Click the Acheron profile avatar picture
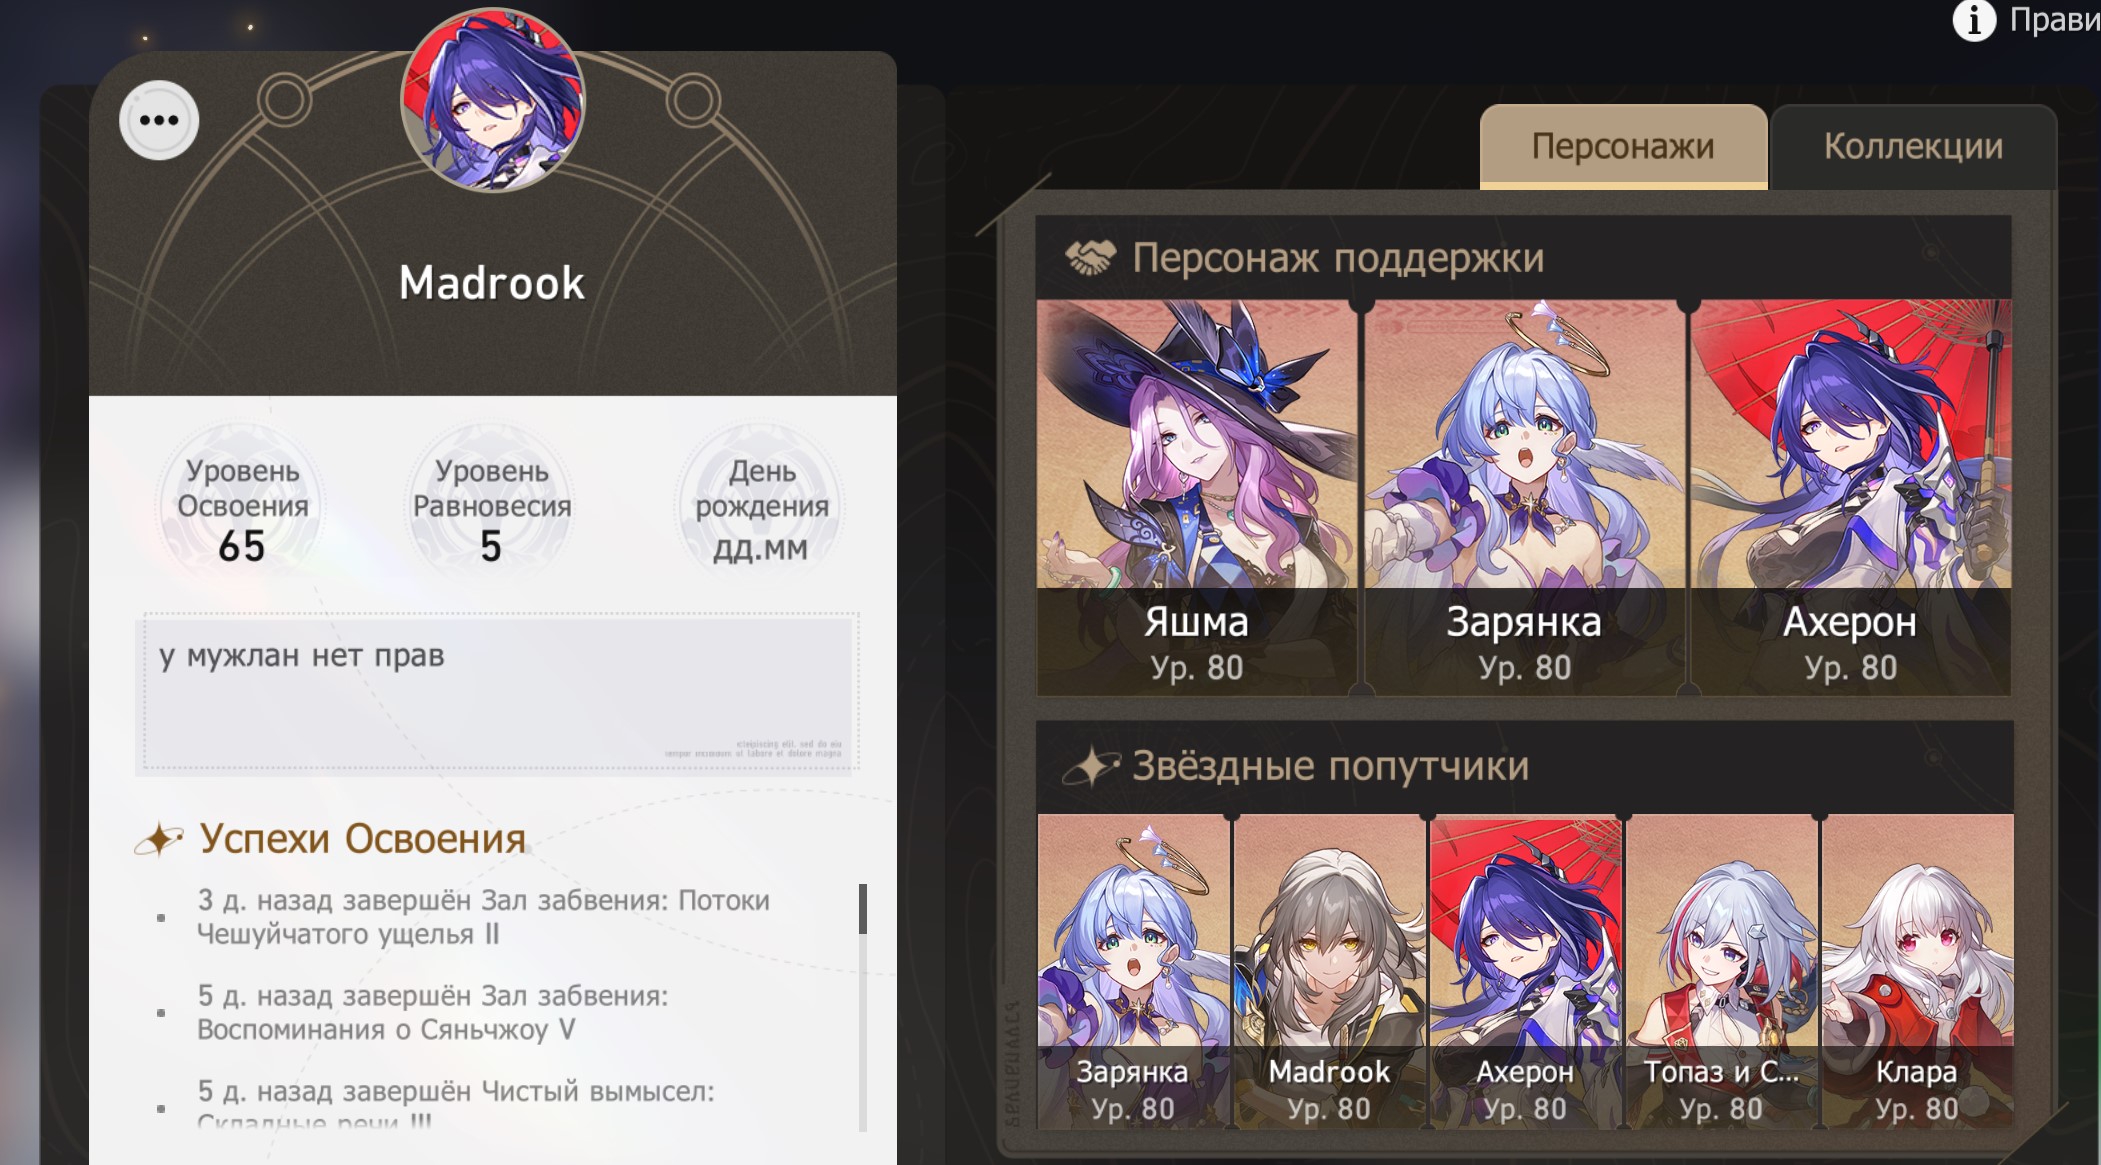 click(x=493, y=99)
